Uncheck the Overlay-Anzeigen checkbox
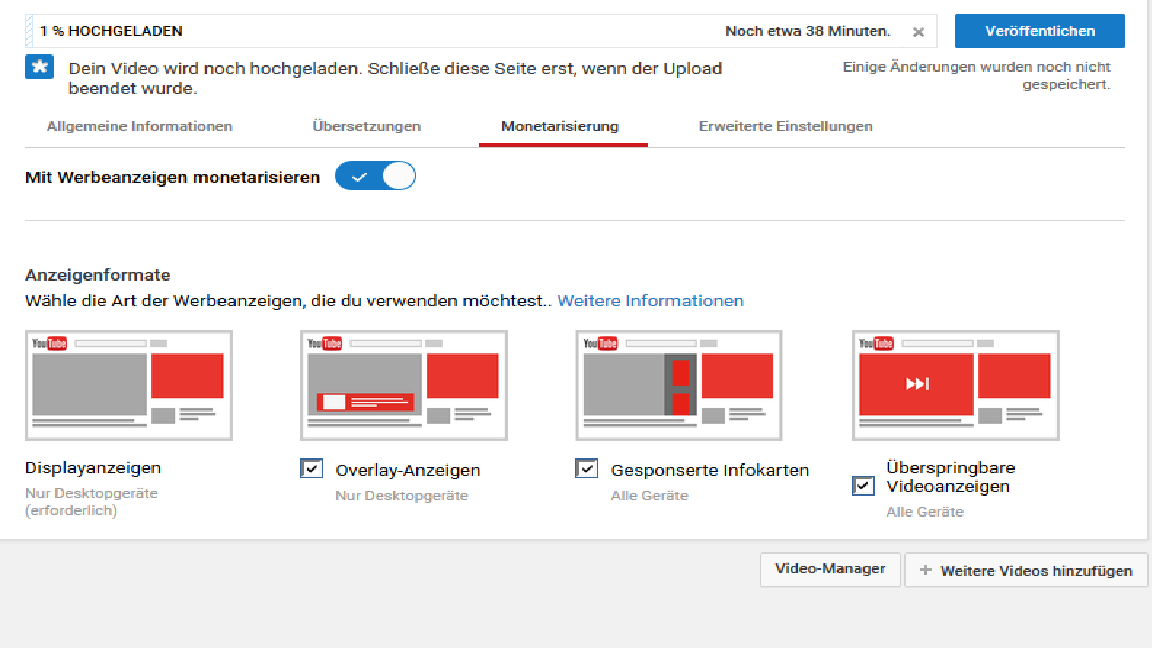1152x648 pixels. (x=311, y=468)
